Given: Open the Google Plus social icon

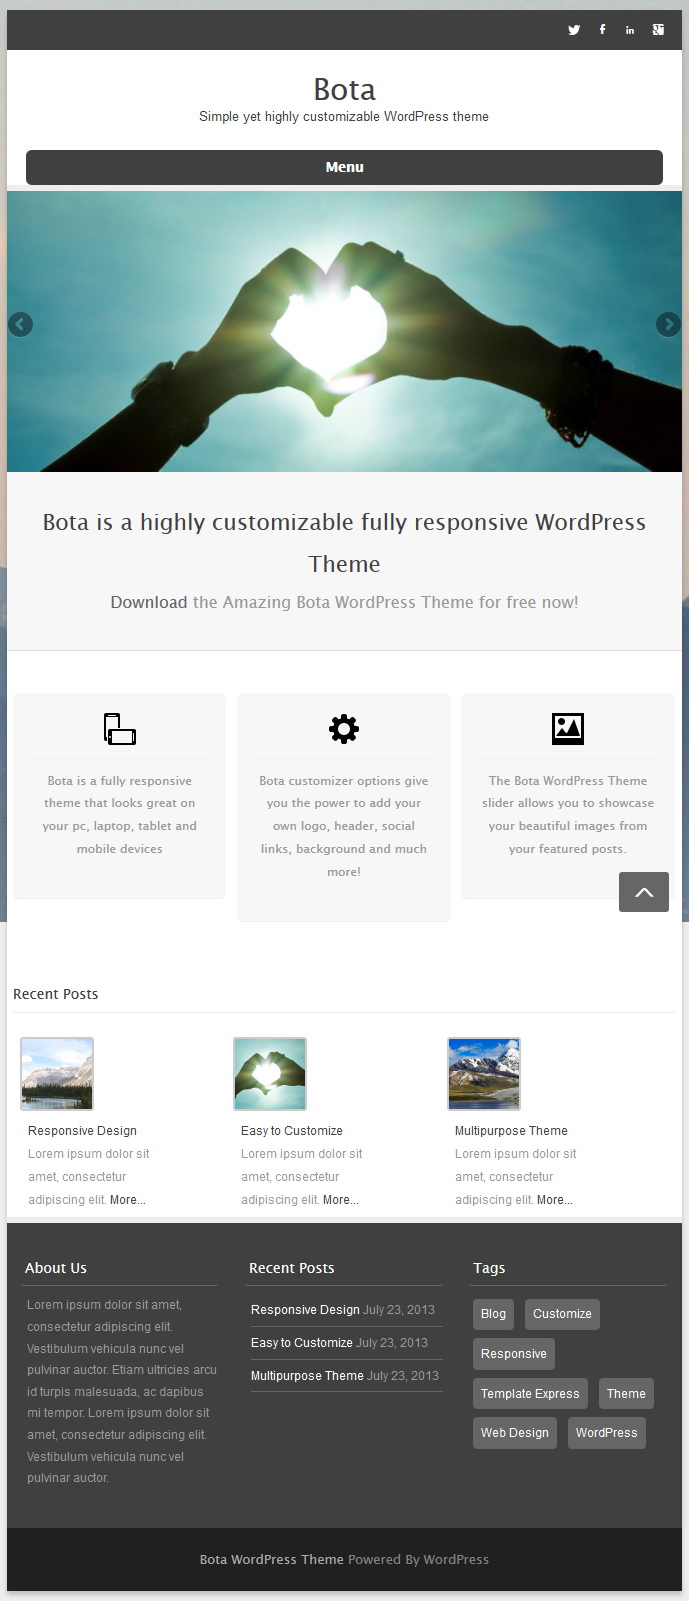Looking at the screenshot, I should click(x=658, y=30).
